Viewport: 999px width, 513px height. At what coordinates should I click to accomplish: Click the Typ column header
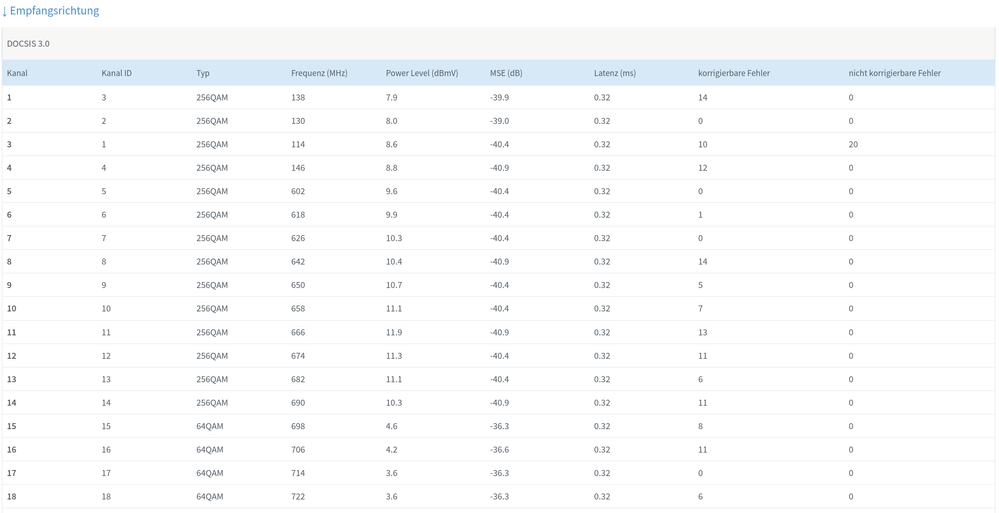point(203,73)
